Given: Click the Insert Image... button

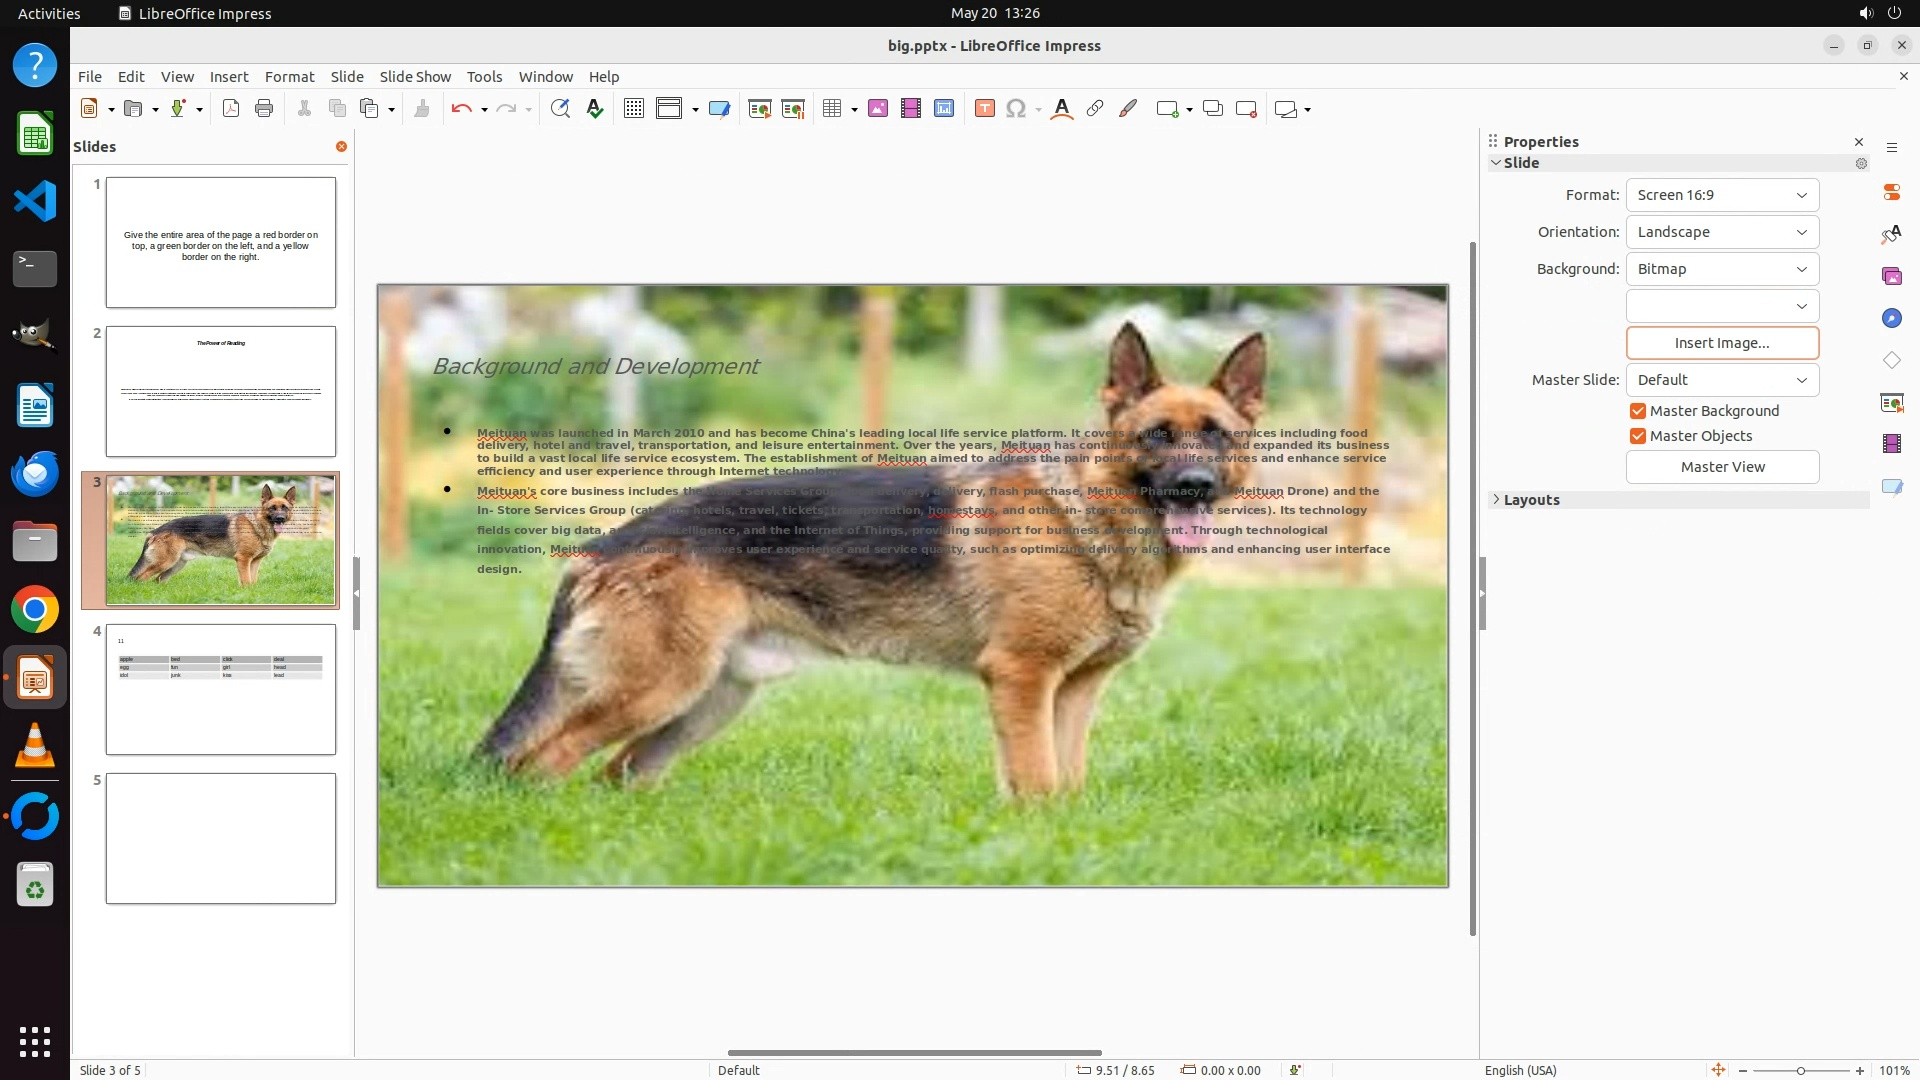Looking at the screenshot, I should pos(1722,343).
